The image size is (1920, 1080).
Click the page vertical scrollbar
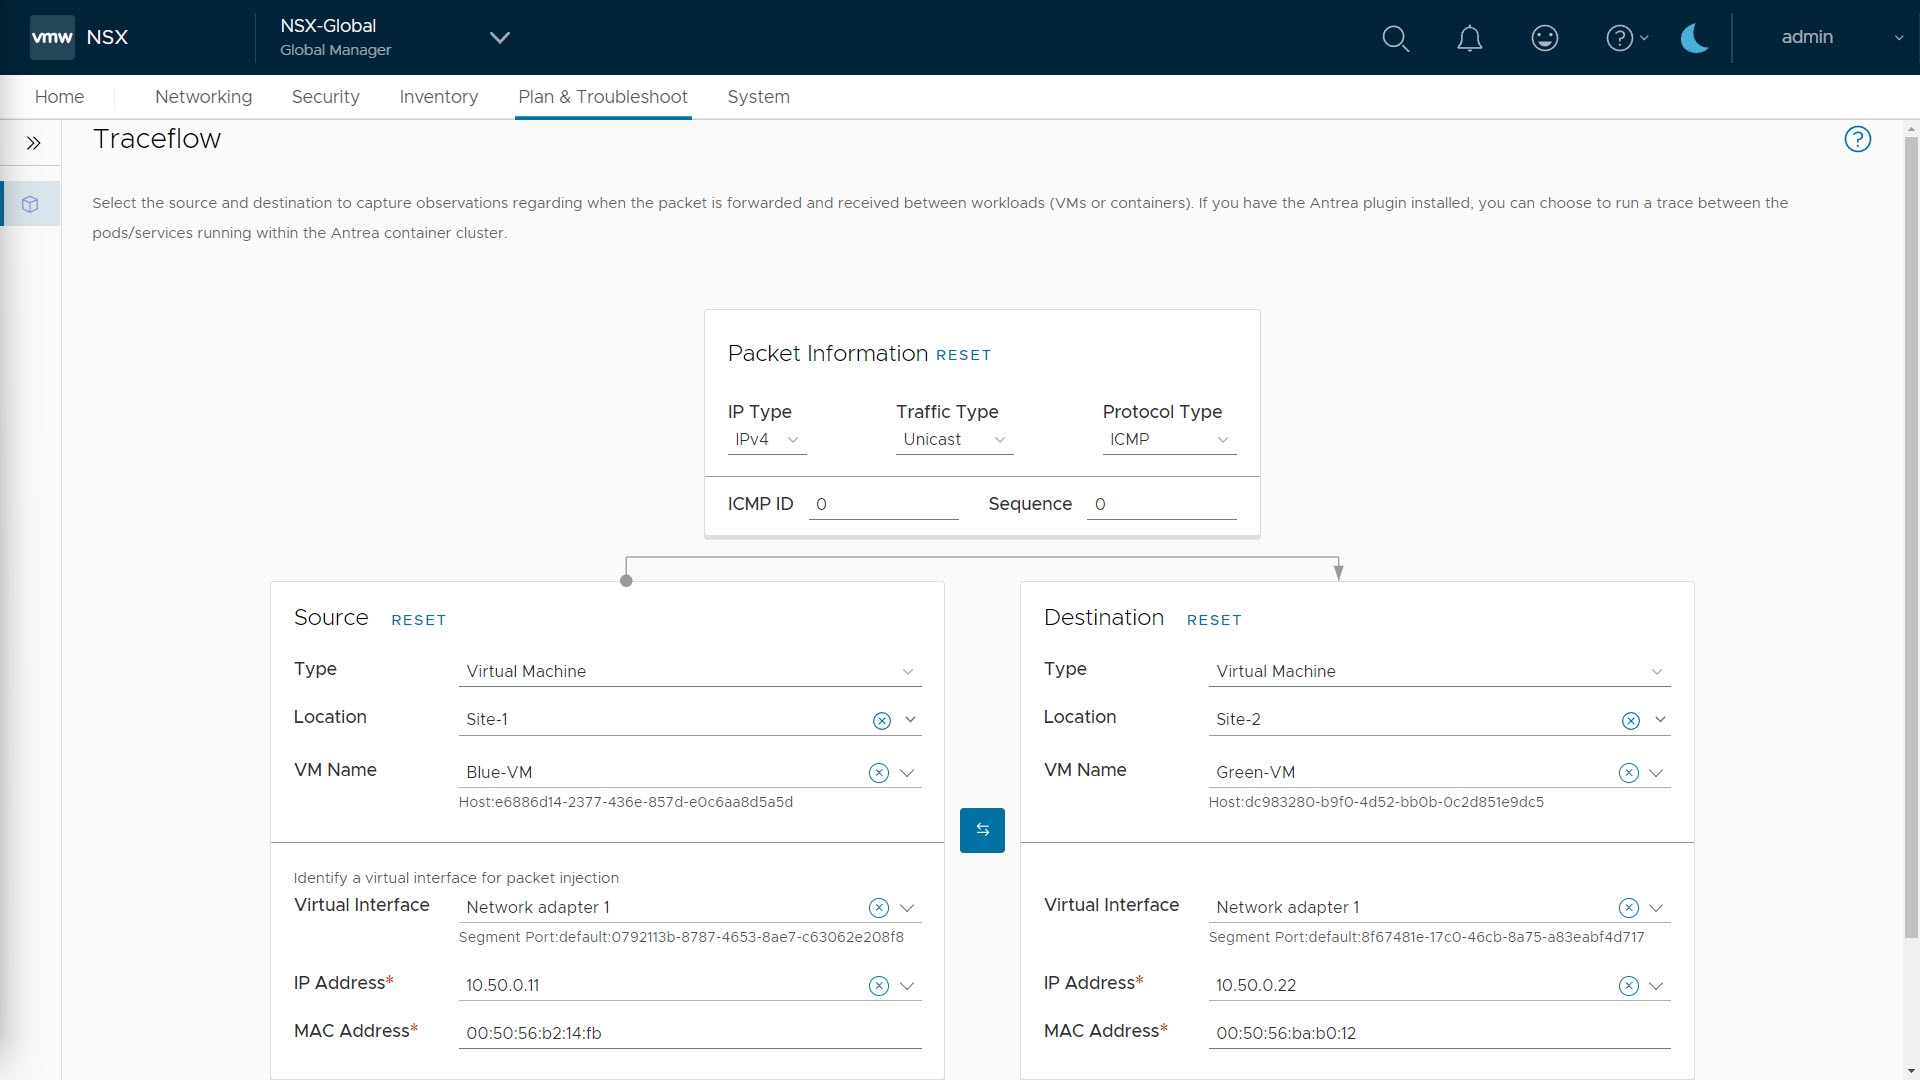(1911, 540)
